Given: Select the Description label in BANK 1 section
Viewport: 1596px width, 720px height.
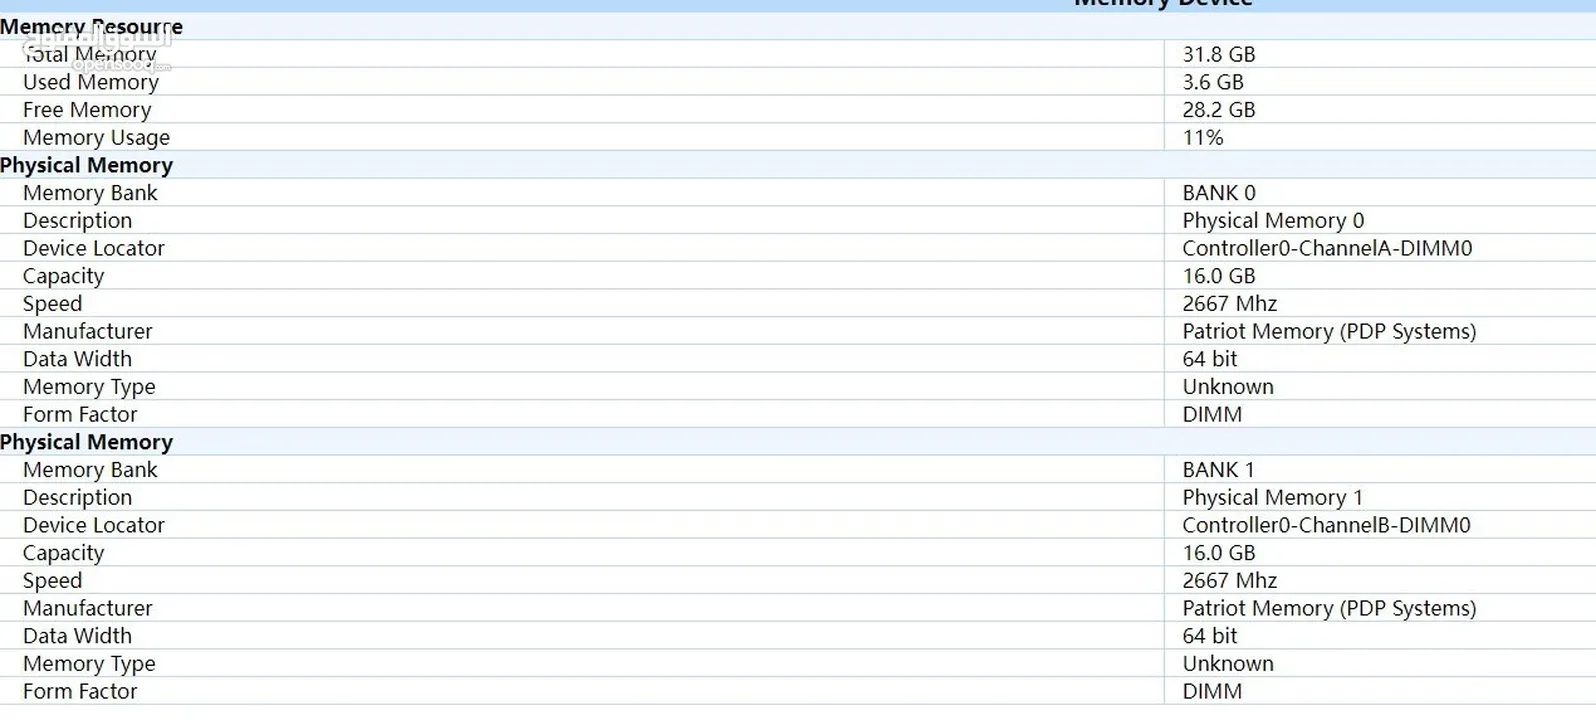Looking at the screenshot, I should point(77,498).
